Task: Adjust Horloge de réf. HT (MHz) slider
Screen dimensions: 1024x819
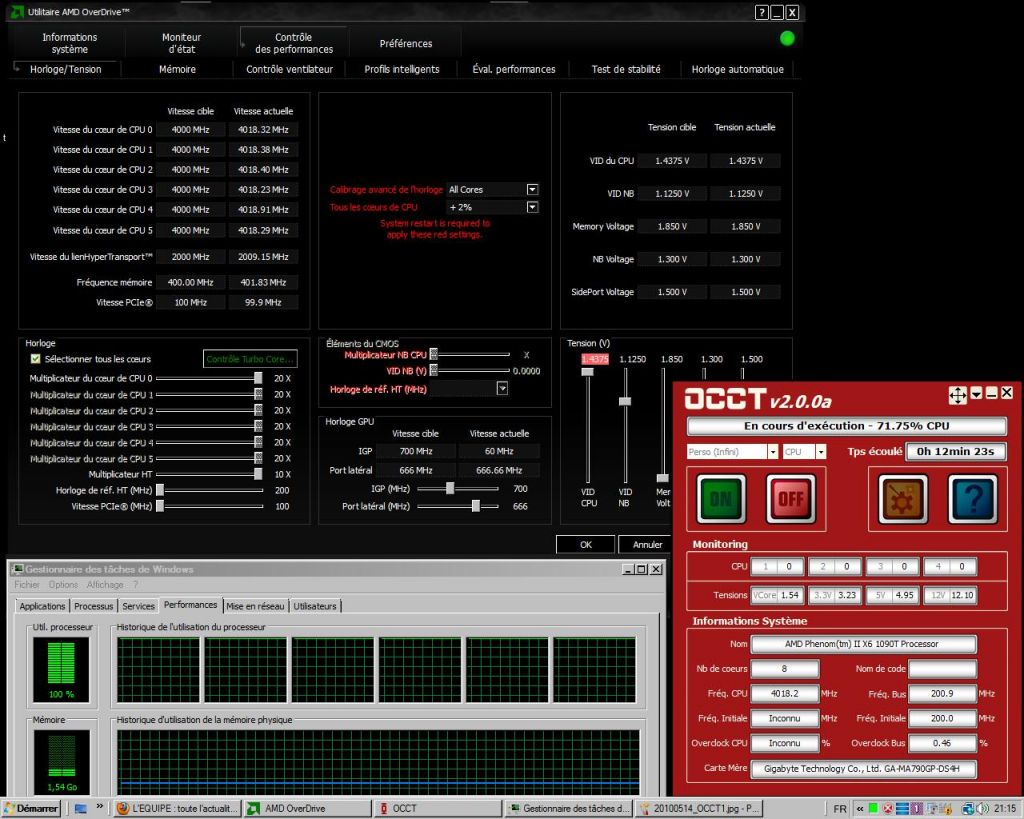Action: (x=160, y=490)
